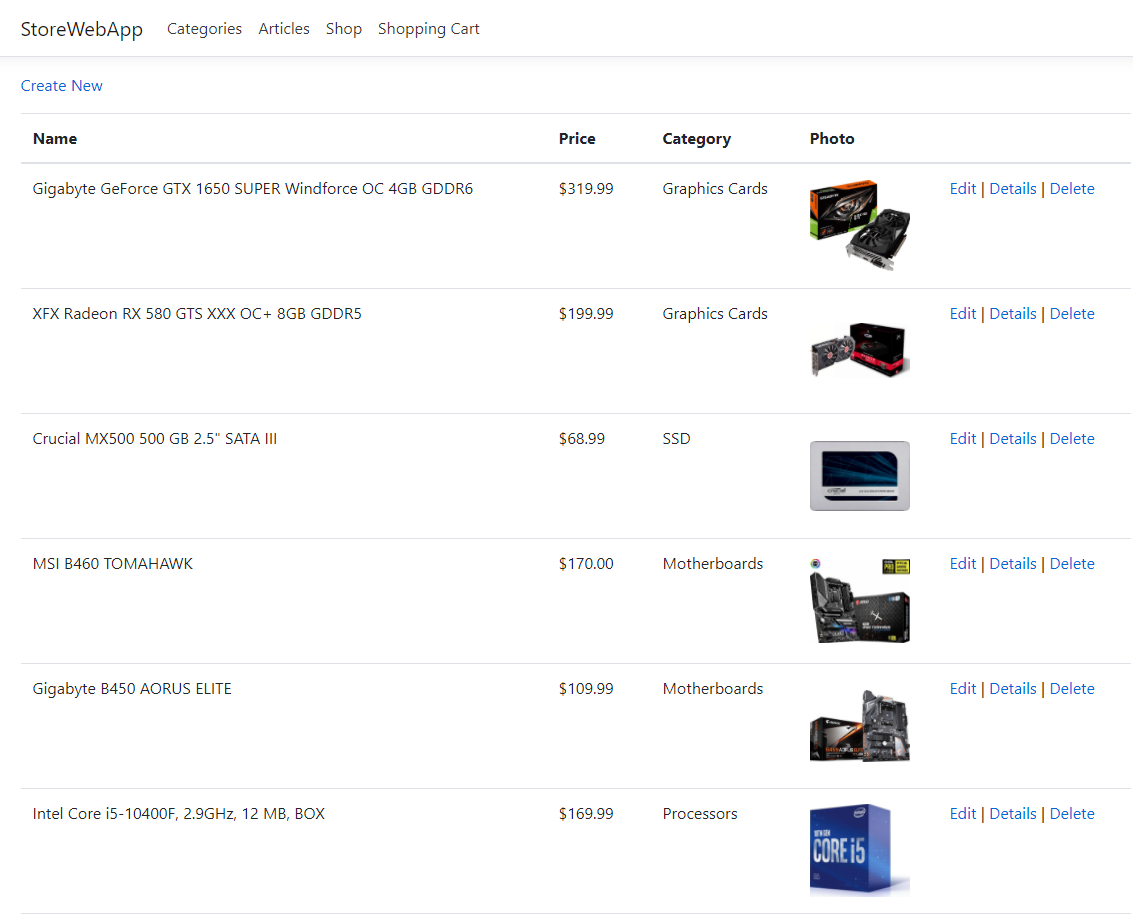Open the StoreWebApp home brand link
This screenshot has width=1133, height=915.
[x=82, y=29]
